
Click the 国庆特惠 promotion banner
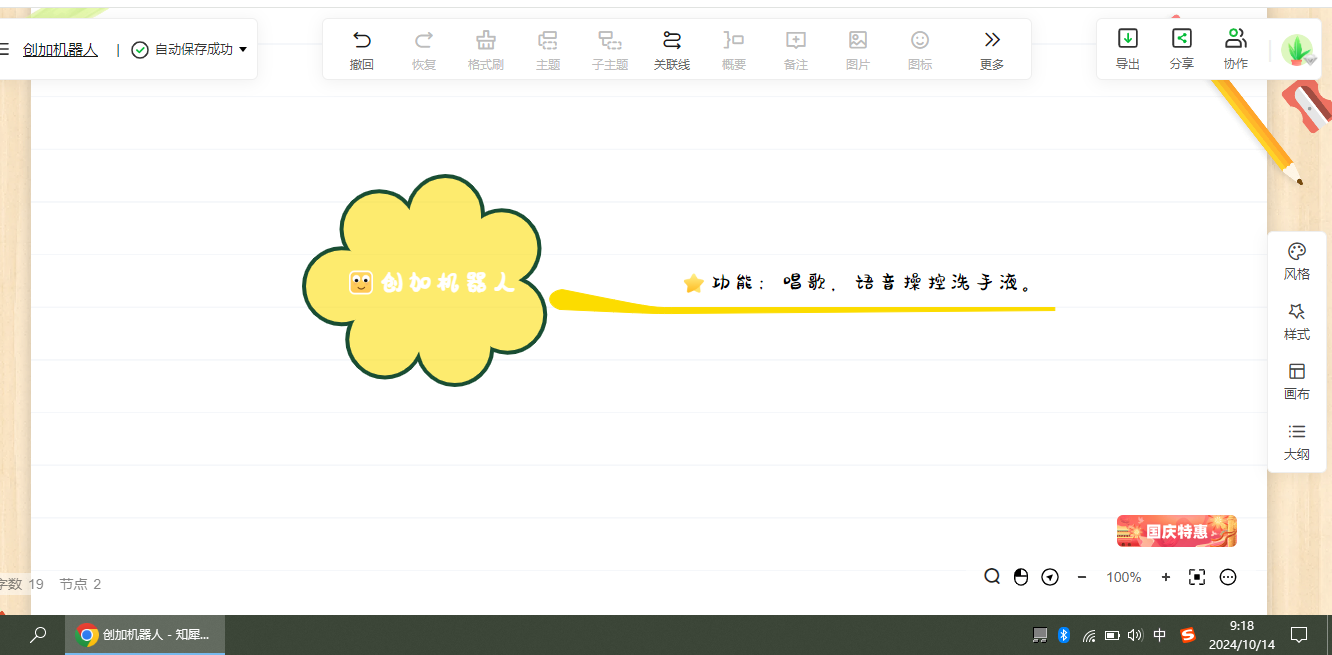pos(1177,531)
